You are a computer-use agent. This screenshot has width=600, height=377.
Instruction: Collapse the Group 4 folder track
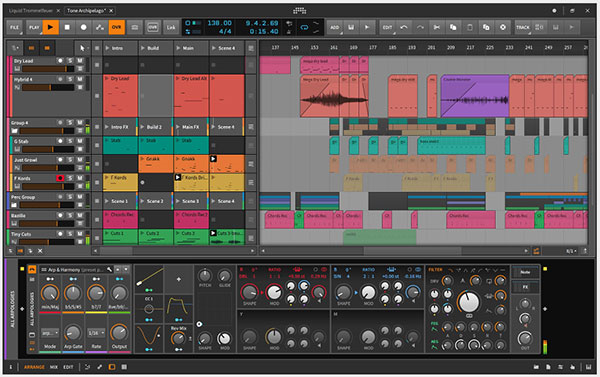point(14,131)
